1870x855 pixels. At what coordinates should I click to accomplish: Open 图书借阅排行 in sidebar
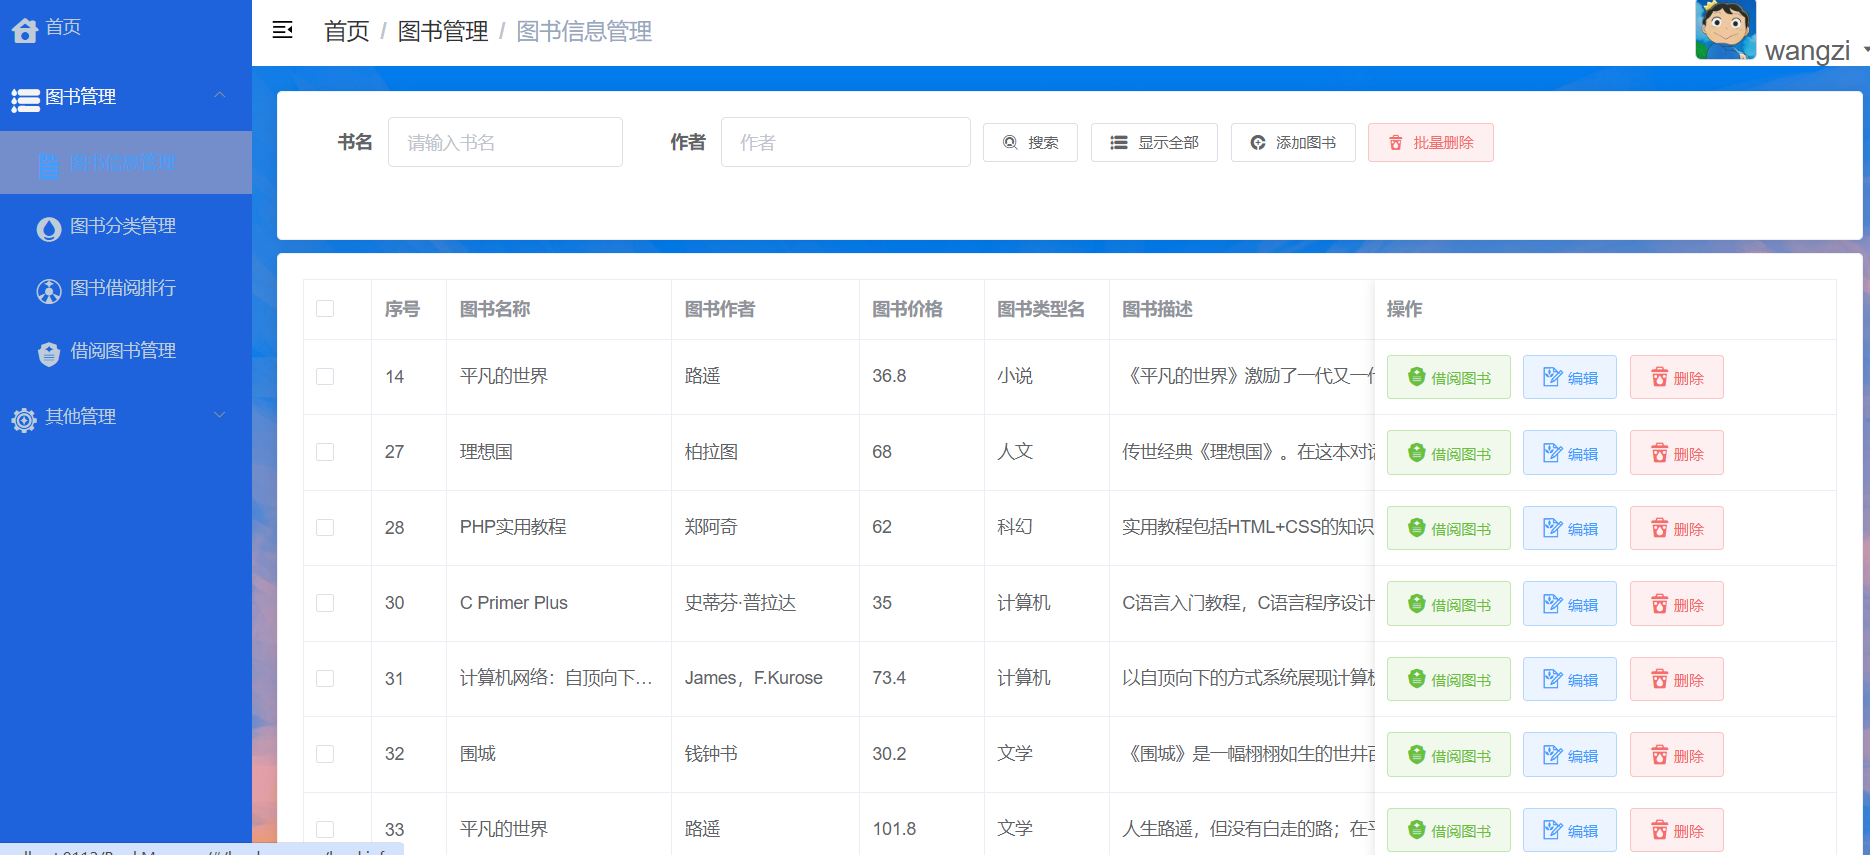(x=126, y=288)
